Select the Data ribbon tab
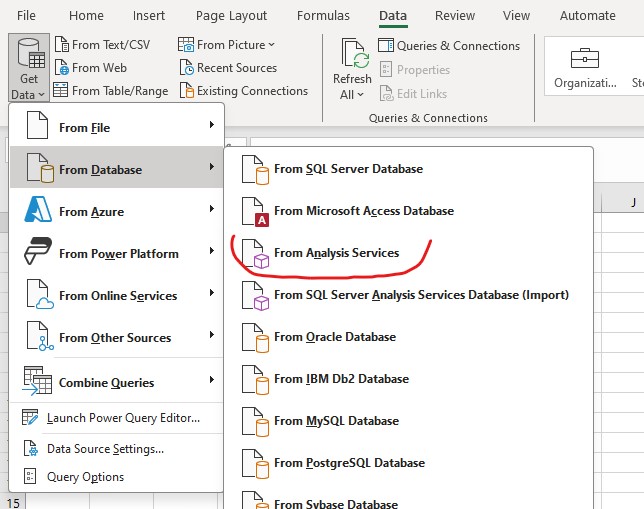 click(x=393, y=16)
